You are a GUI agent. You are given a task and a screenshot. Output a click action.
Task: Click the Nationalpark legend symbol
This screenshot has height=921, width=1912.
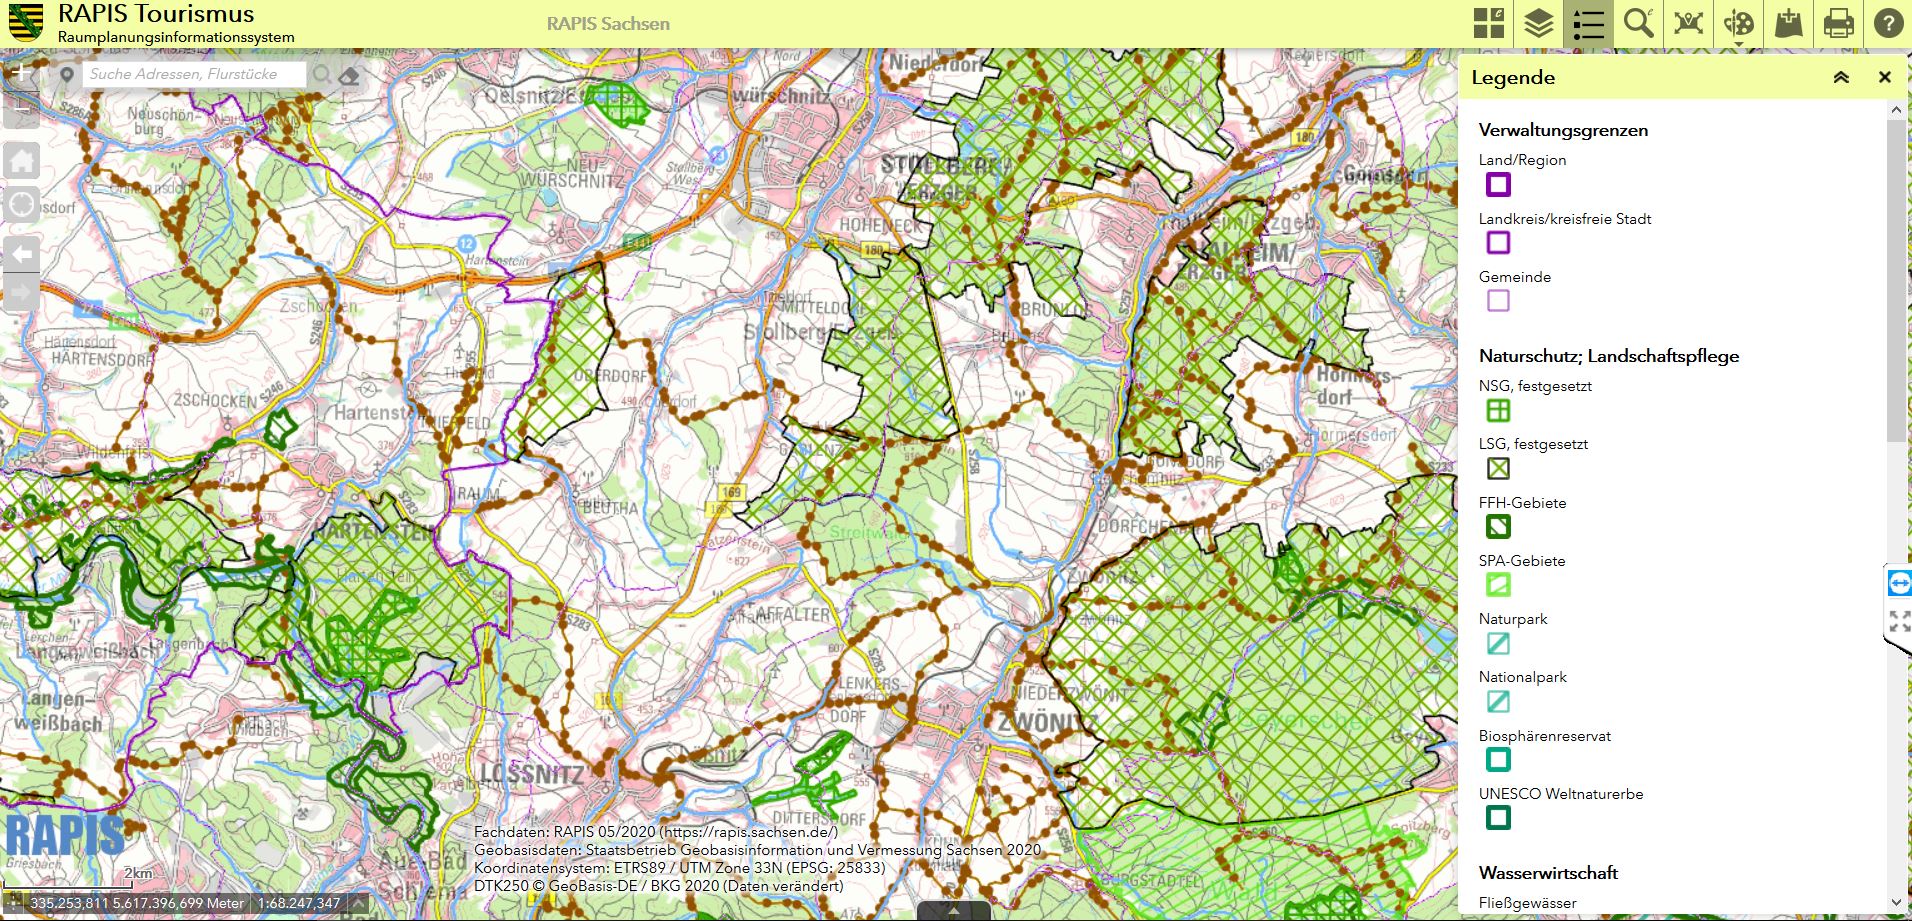pos(1498,701)
